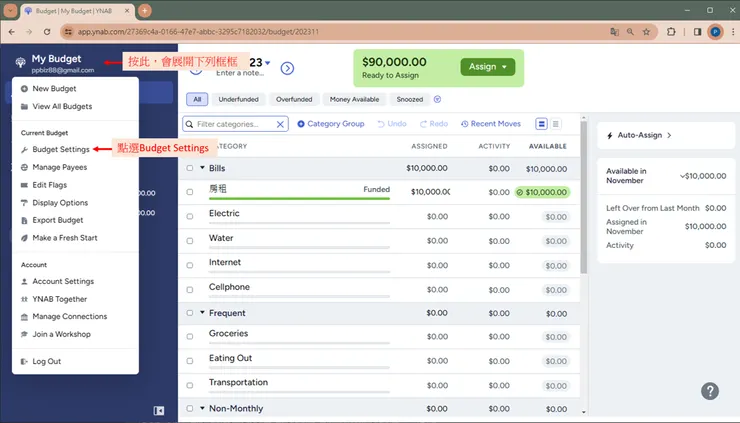Select the All filter tab
The height and width of the screenshot is (423, 740).
click(197, 99)
